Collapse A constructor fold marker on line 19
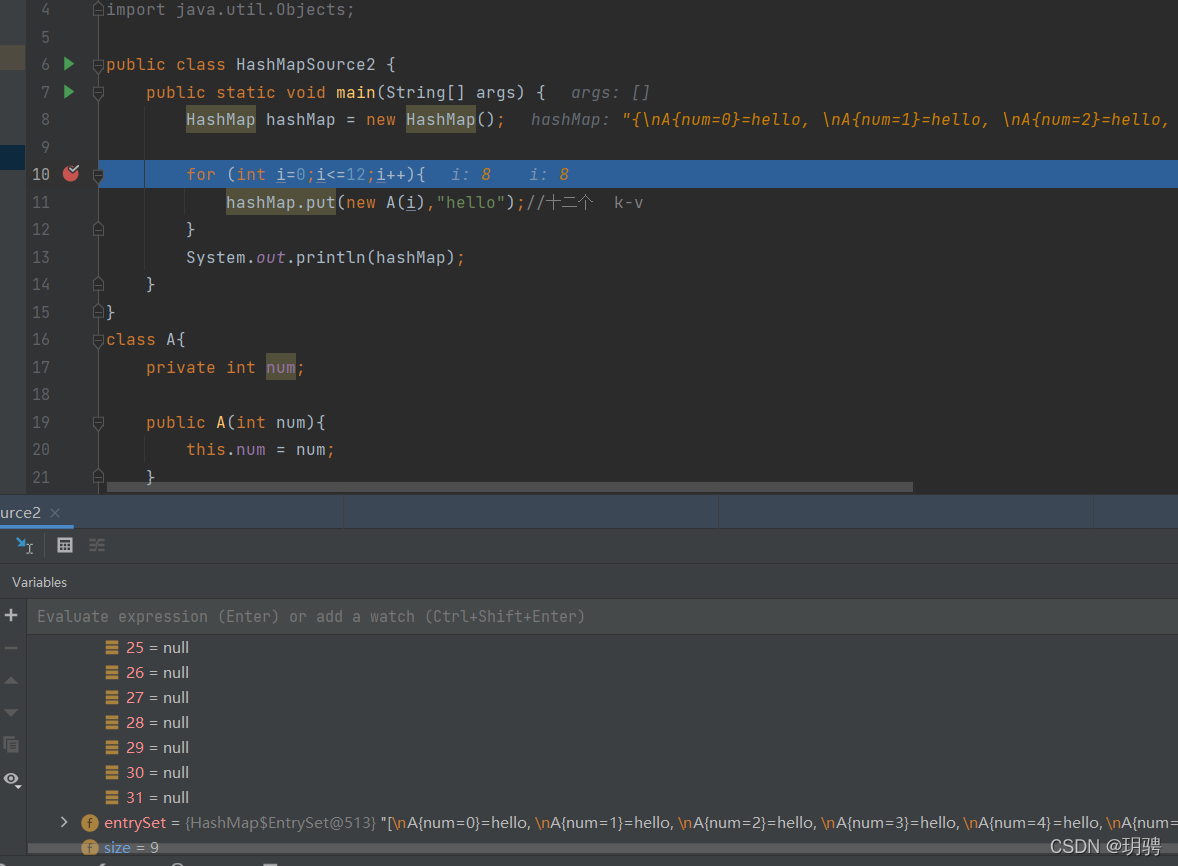Screen dimensions: 1178x866 98,423
